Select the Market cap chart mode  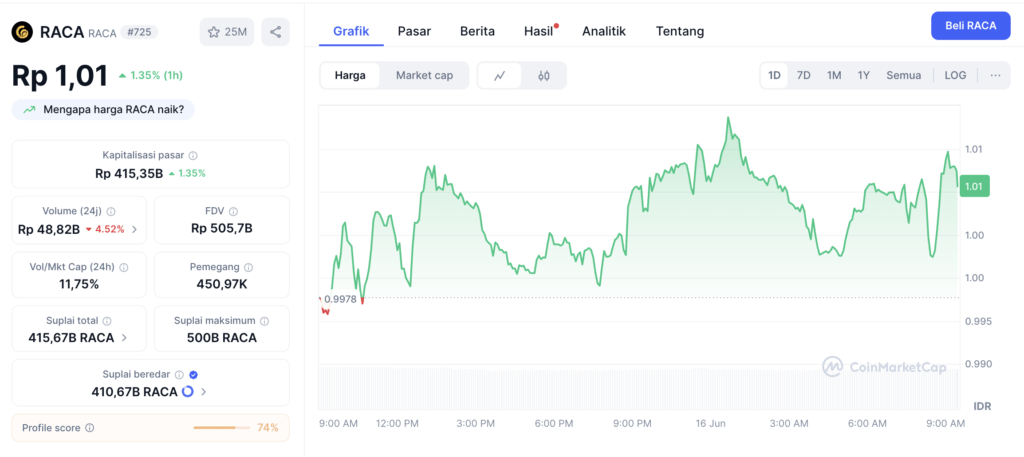[x=424, y=76]
